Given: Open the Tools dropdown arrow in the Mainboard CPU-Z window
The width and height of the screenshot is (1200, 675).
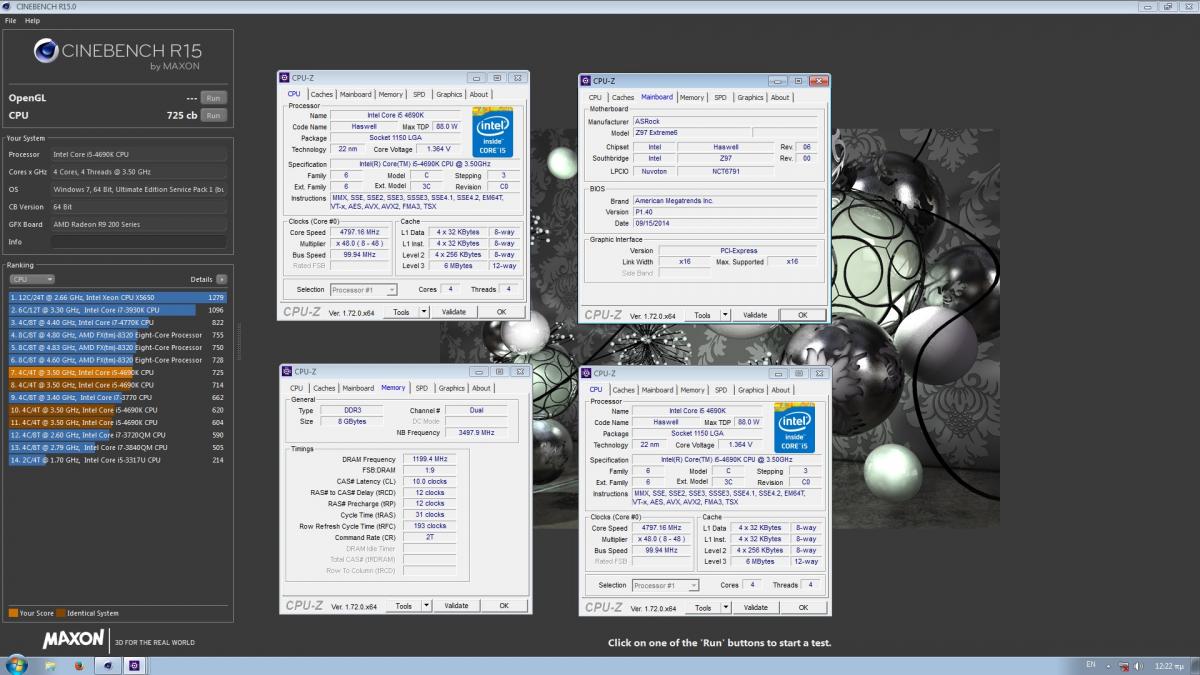Looking at the screenshot, I should [726, 315].
